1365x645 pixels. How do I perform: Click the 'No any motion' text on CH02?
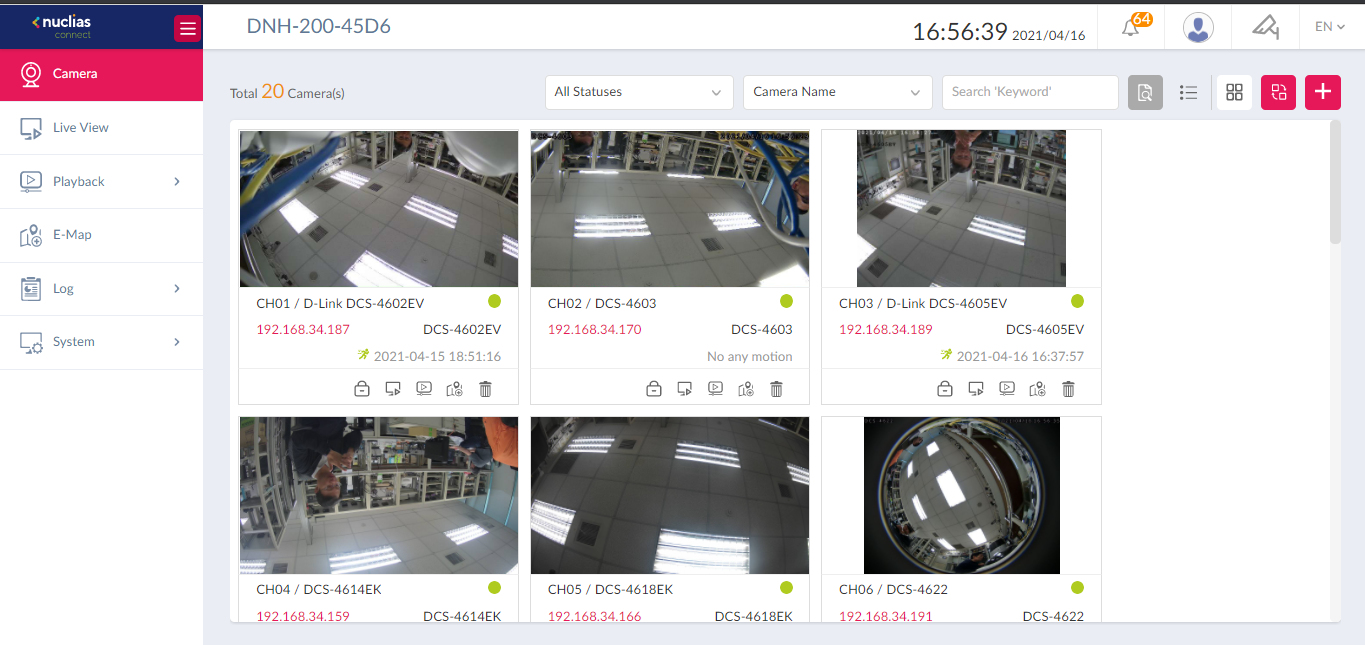pyautogui.click(x=749, y=356)
